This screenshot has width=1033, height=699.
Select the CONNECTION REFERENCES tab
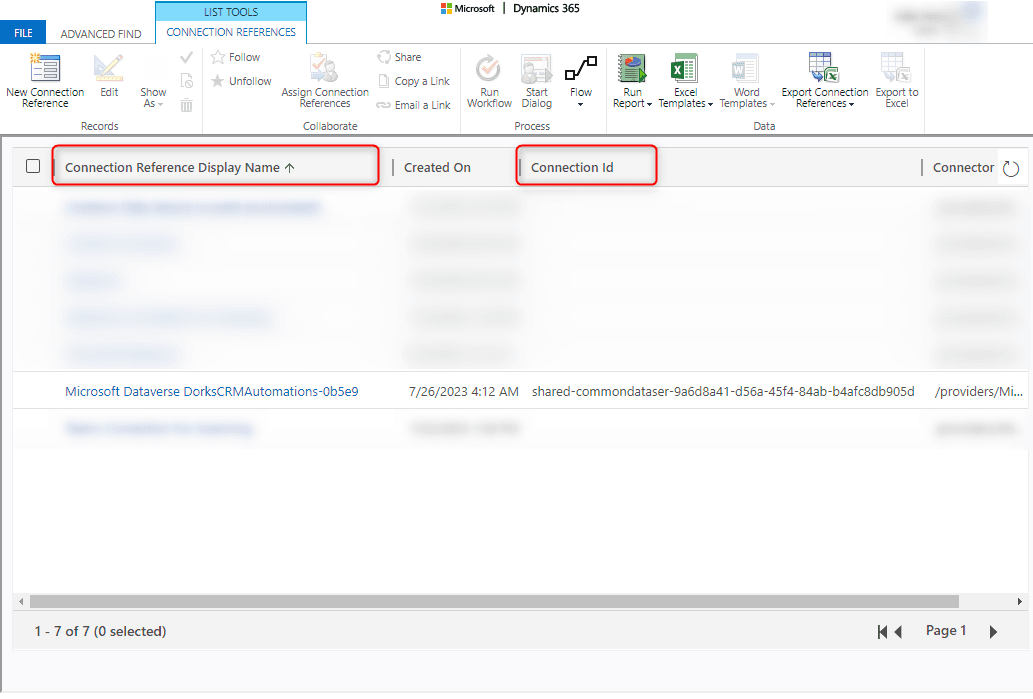pos(231,32)
